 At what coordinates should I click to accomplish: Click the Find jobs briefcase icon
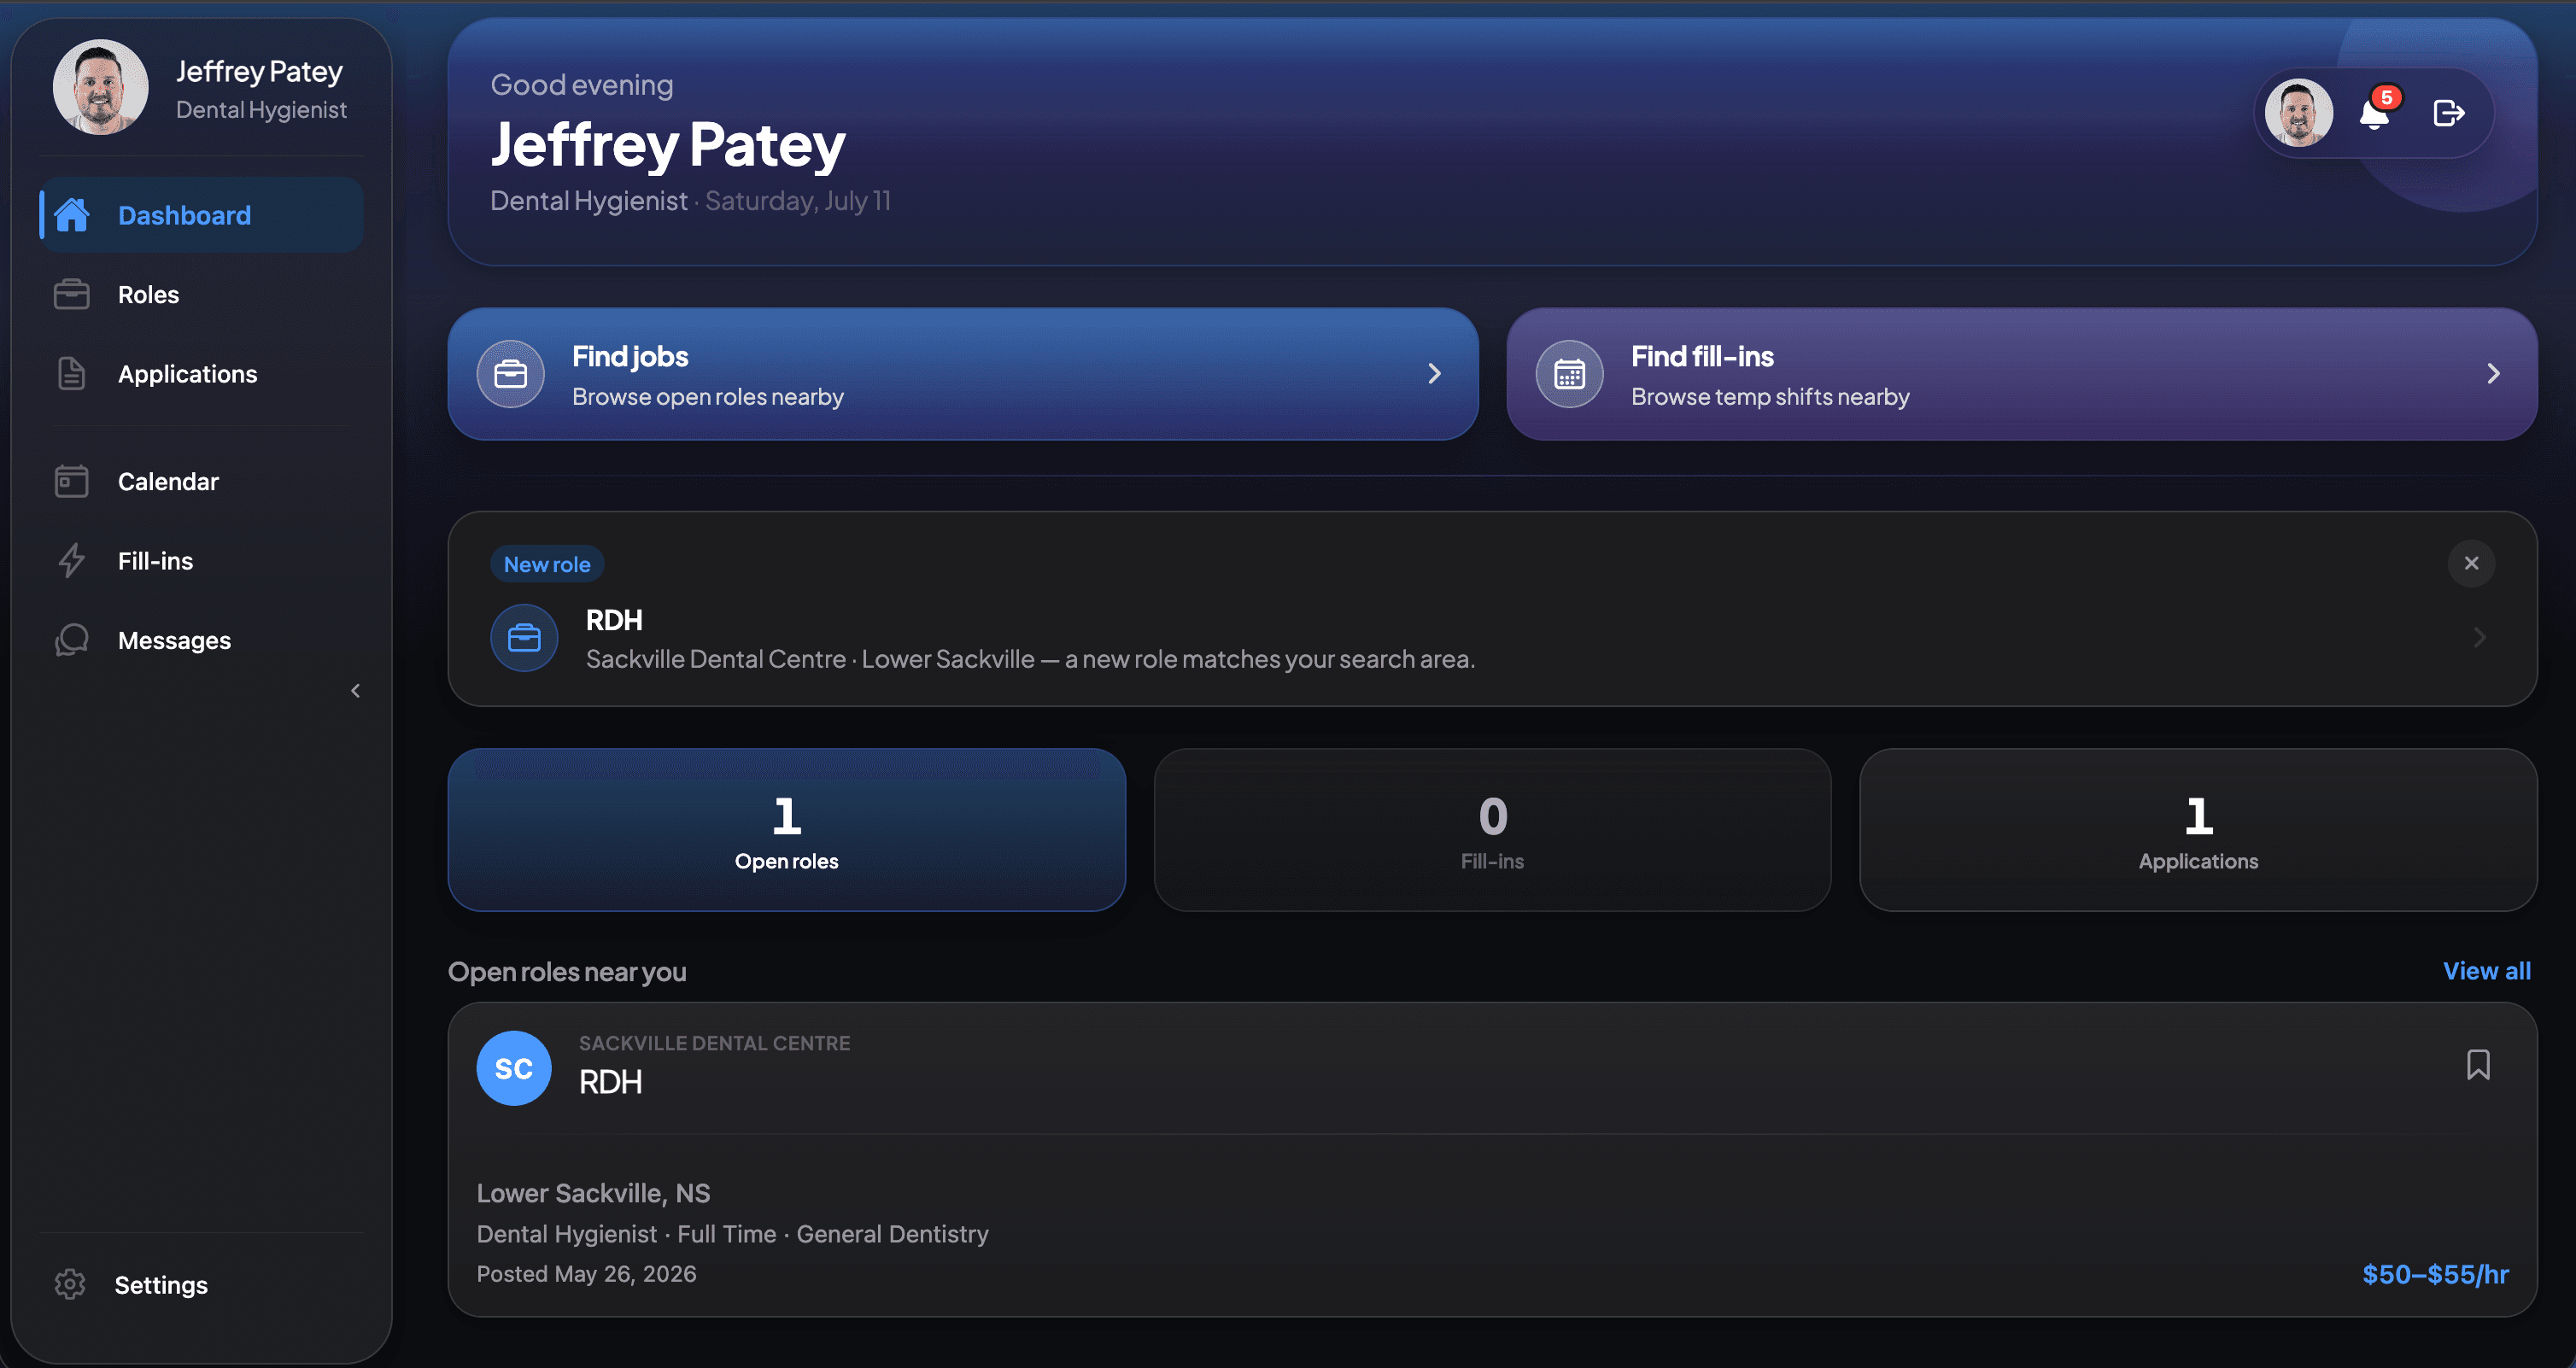point(511,374)
